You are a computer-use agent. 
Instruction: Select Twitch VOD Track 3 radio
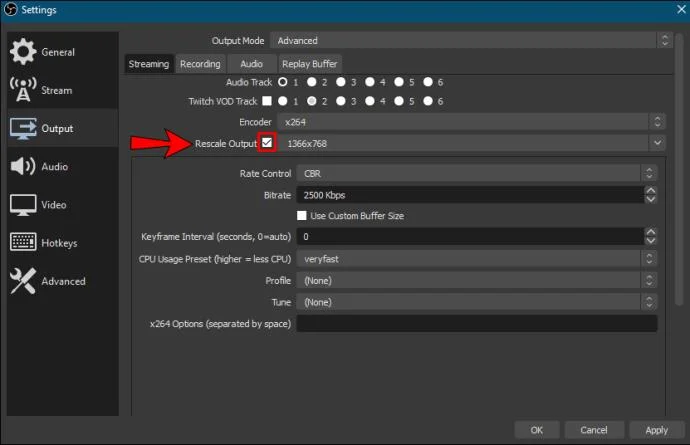pos(341,101)
